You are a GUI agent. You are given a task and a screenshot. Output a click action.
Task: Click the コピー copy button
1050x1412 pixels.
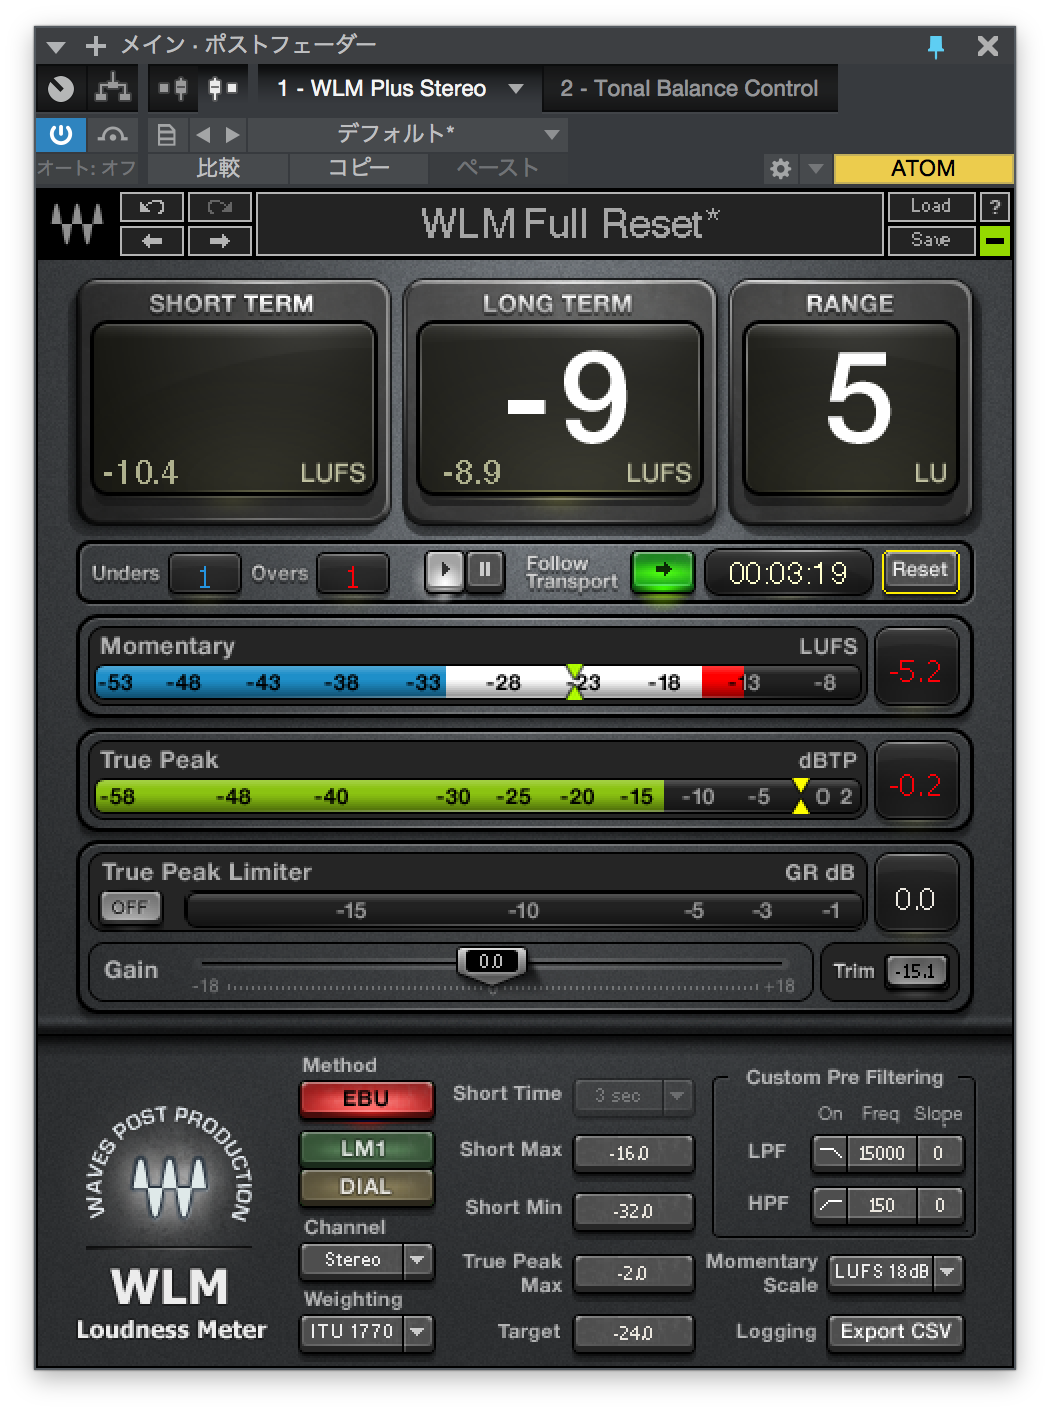pos(359,168)
